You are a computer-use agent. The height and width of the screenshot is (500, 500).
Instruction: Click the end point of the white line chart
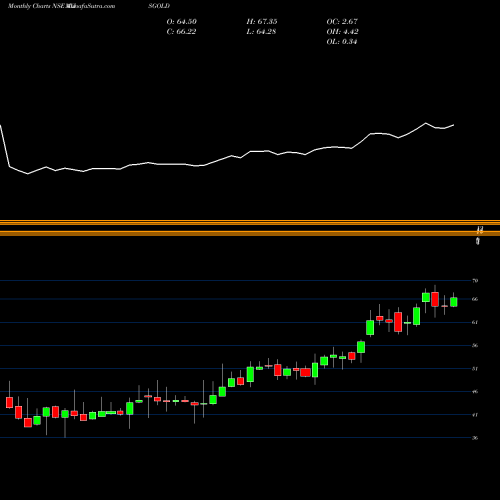[x=454, y=125]
